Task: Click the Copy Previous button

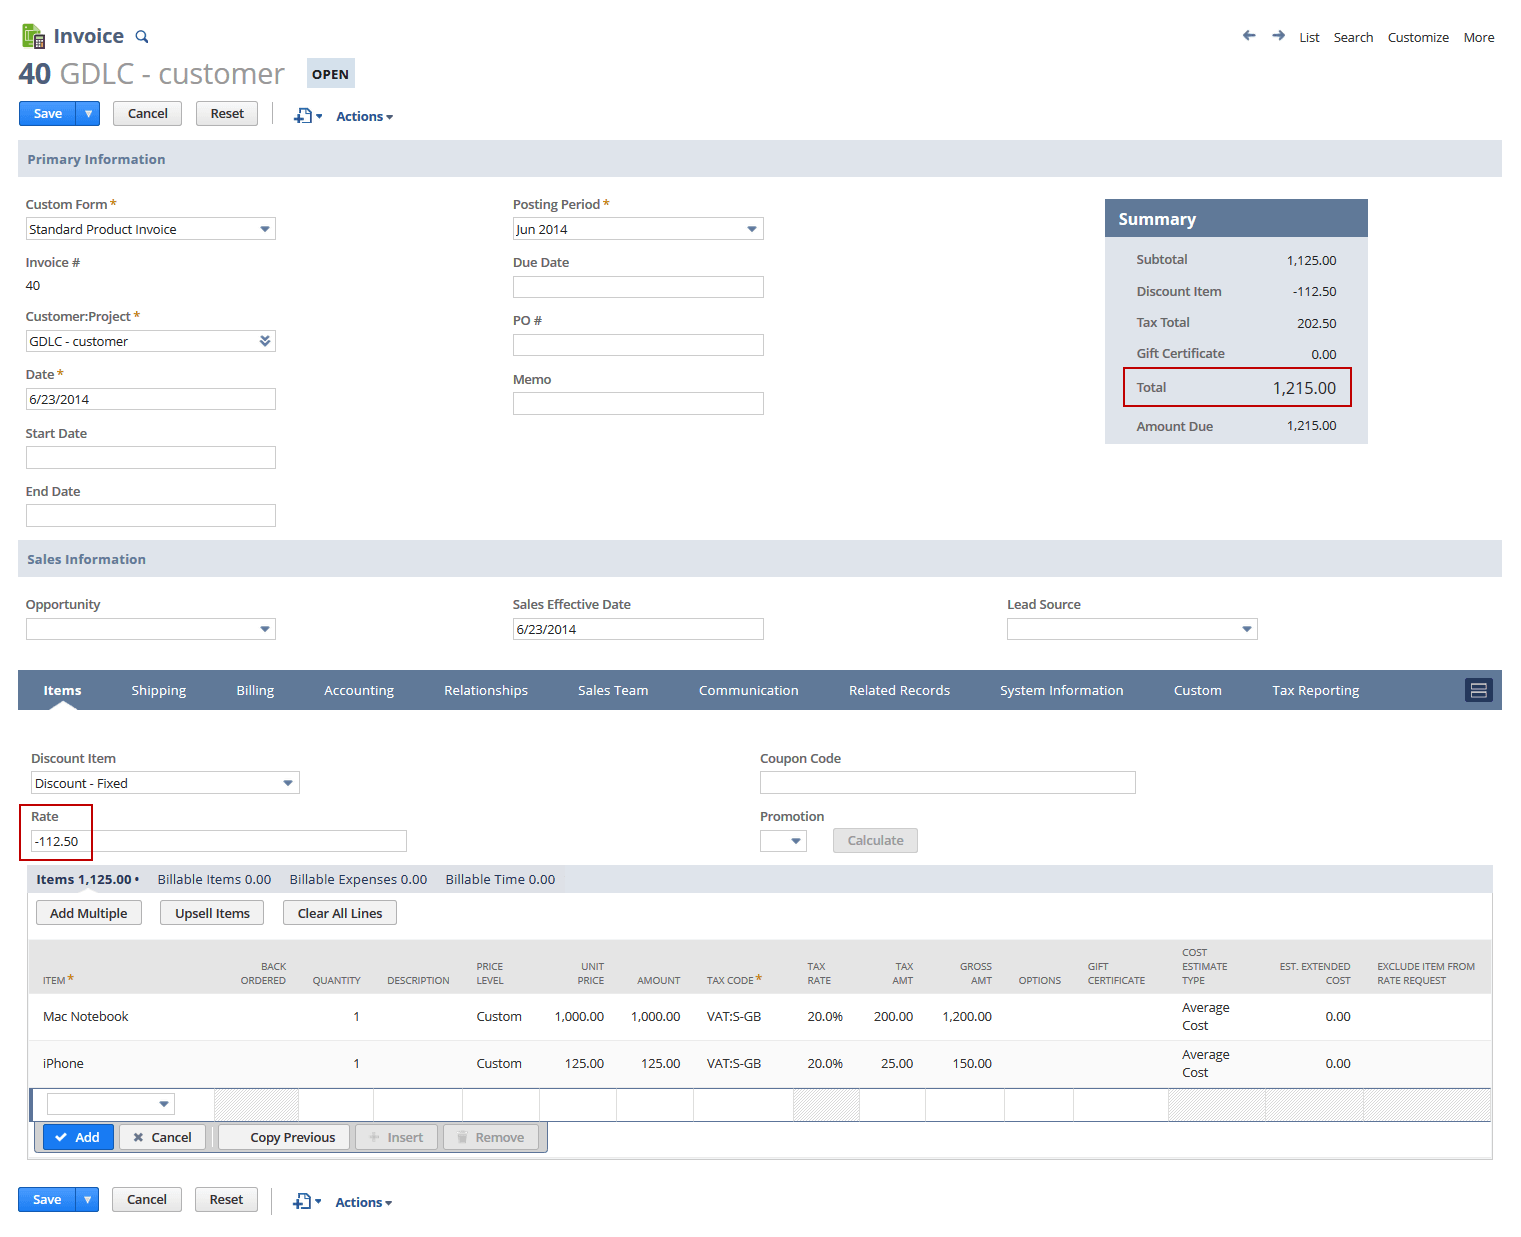Action: [292, 1137]
